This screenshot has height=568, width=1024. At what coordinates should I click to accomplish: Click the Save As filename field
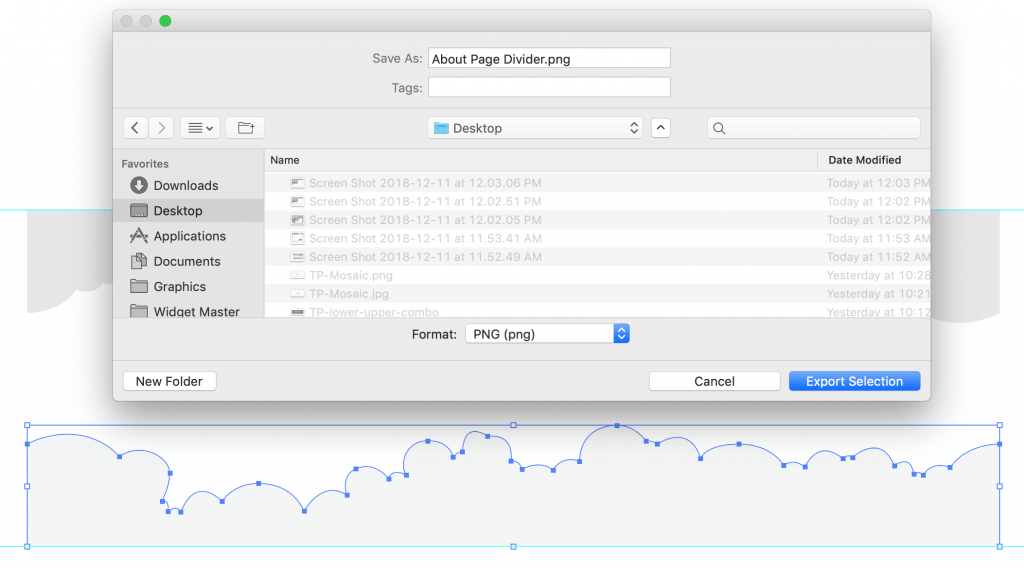tap(548, 59)
